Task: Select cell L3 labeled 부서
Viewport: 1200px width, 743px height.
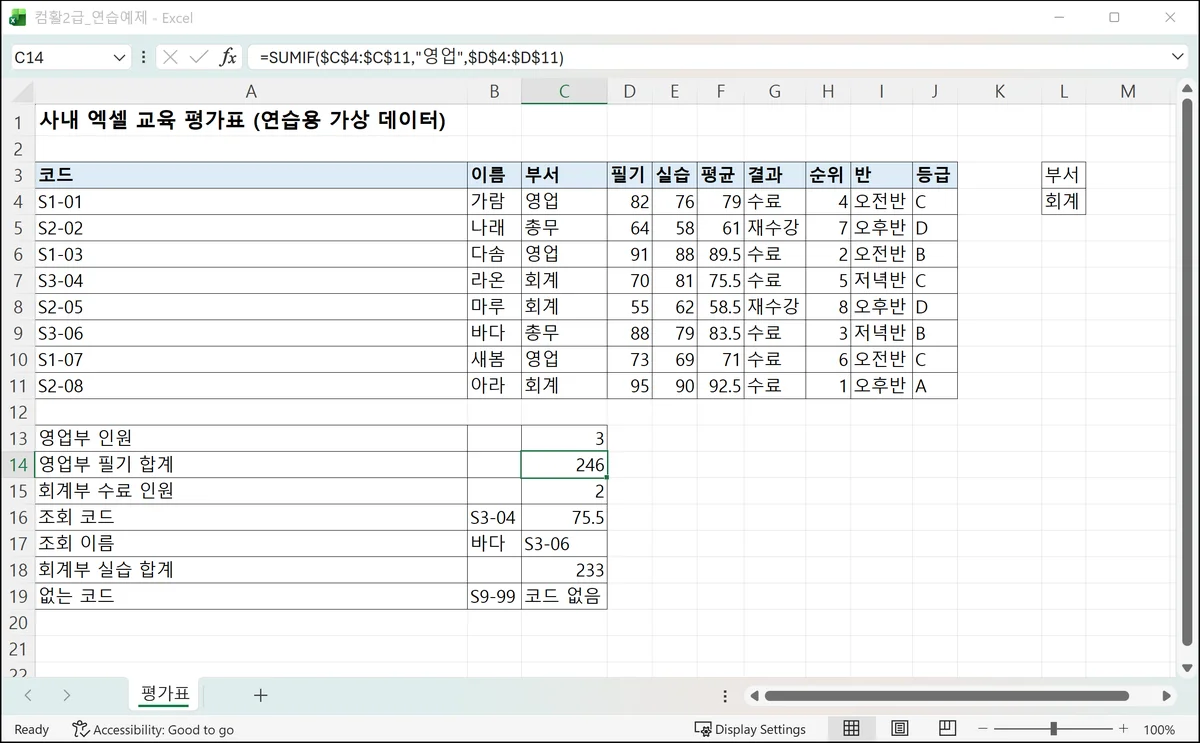Action: point(1063,175)
